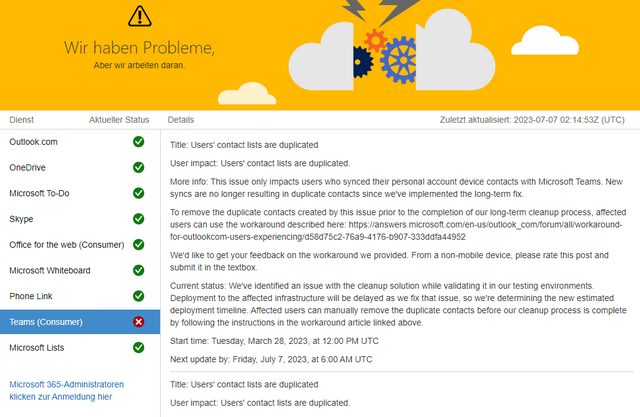Click the 'Current status:' paragraph
The width and height of the screenshot is (640, 417).
click(398, 304)
